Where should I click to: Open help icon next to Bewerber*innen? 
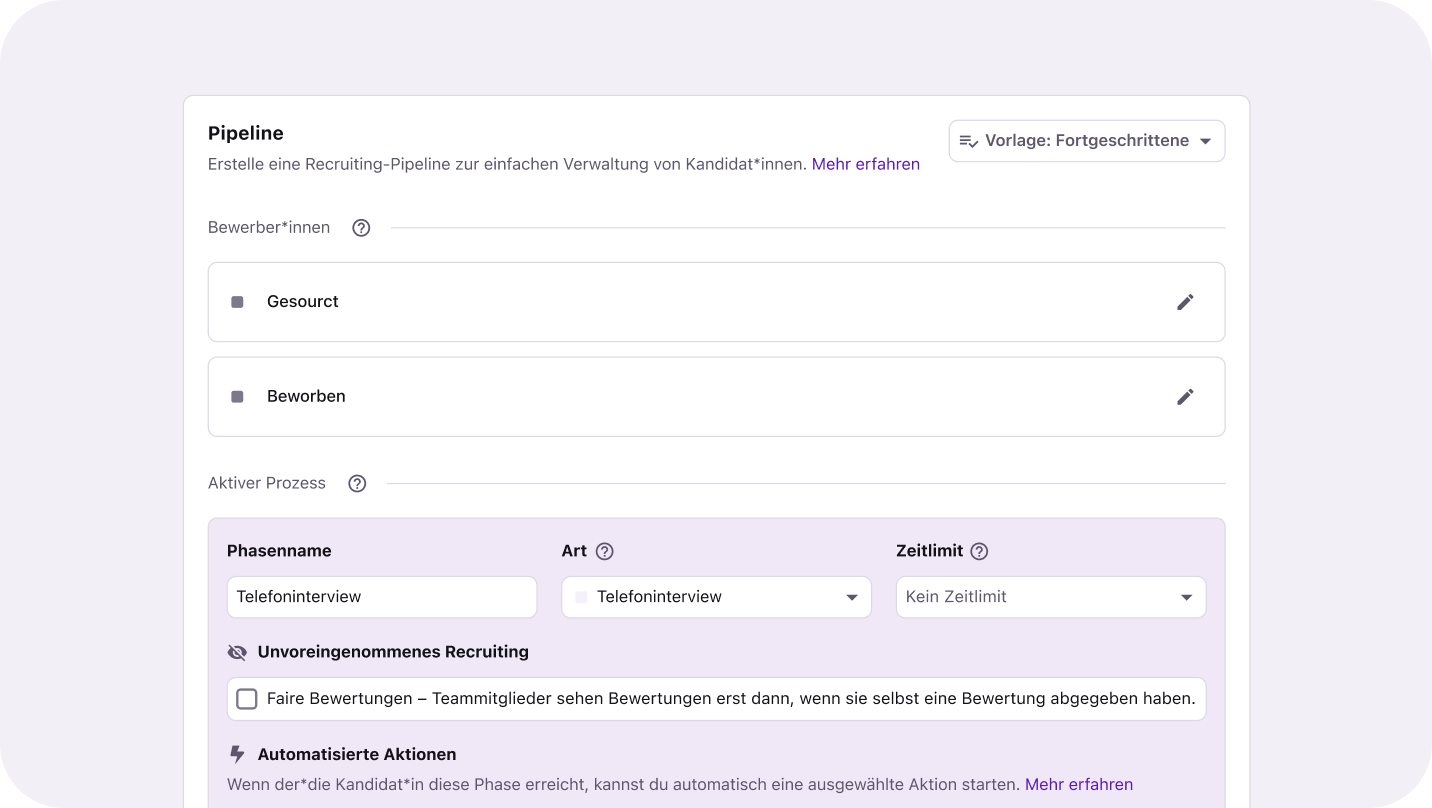tap(361, 228)
